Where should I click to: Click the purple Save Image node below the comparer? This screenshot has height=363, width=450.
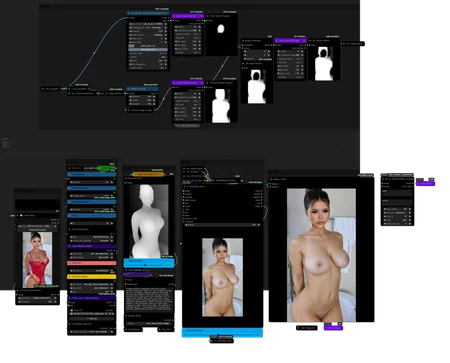click(x=333, y=328)
